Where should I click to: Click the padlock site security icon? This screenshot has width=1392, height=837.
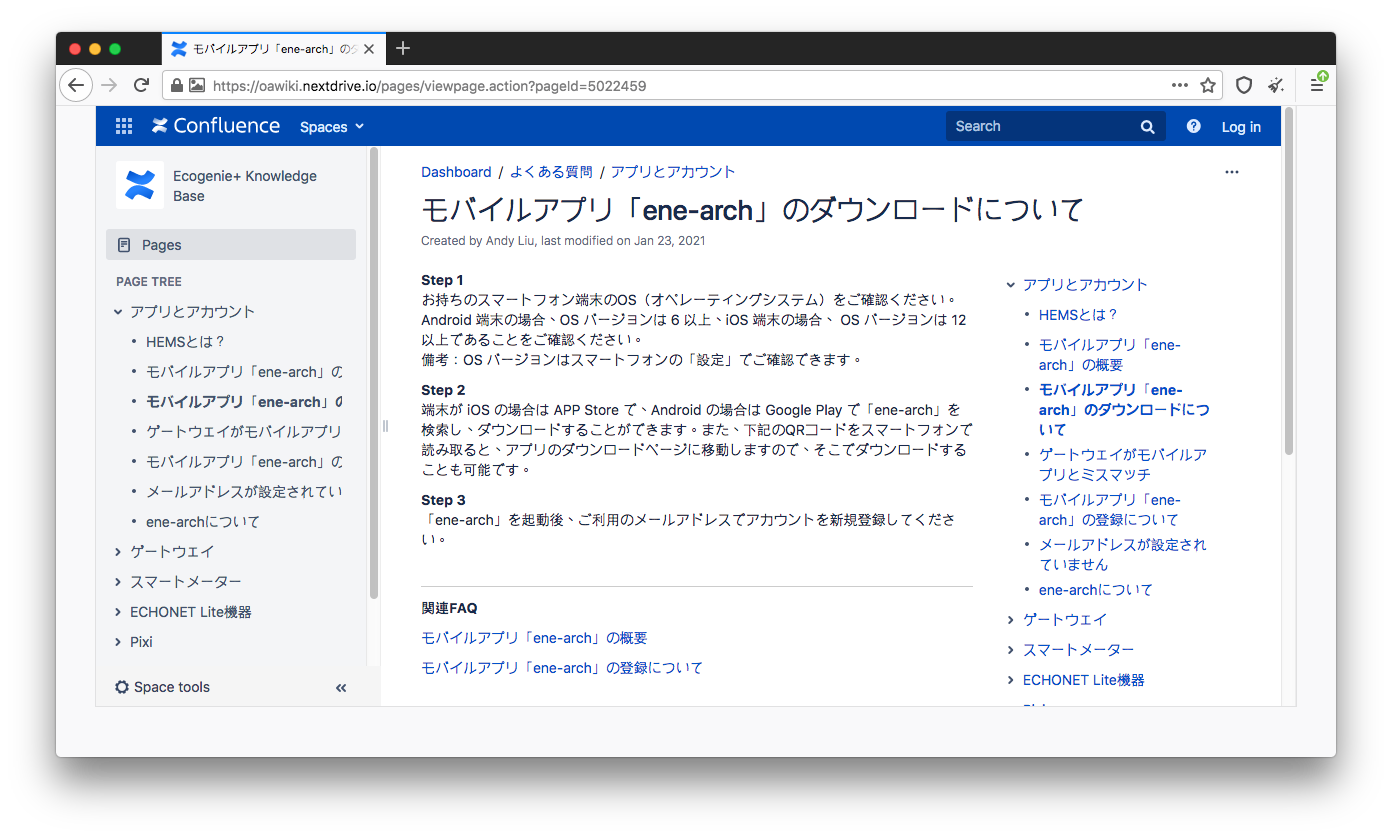point(177,86)
